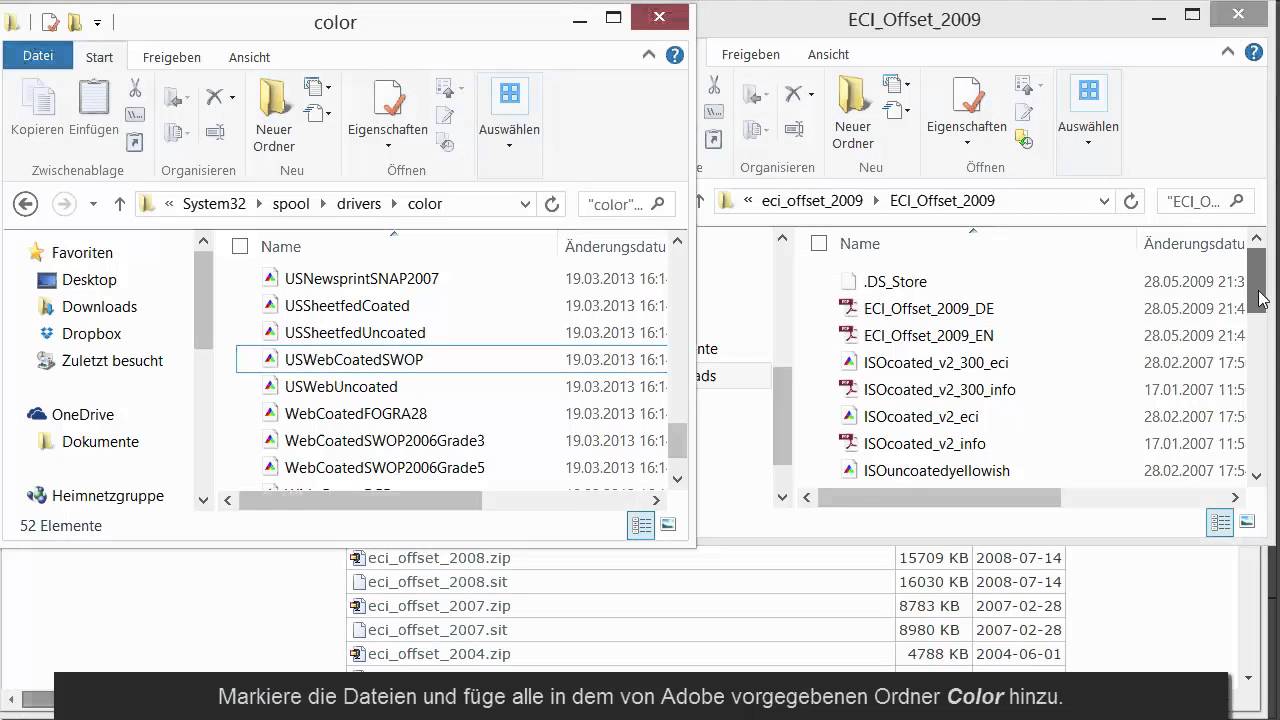
Task: Toggle details view button in ECI_Offset_2009 window
Action: 1220,521
